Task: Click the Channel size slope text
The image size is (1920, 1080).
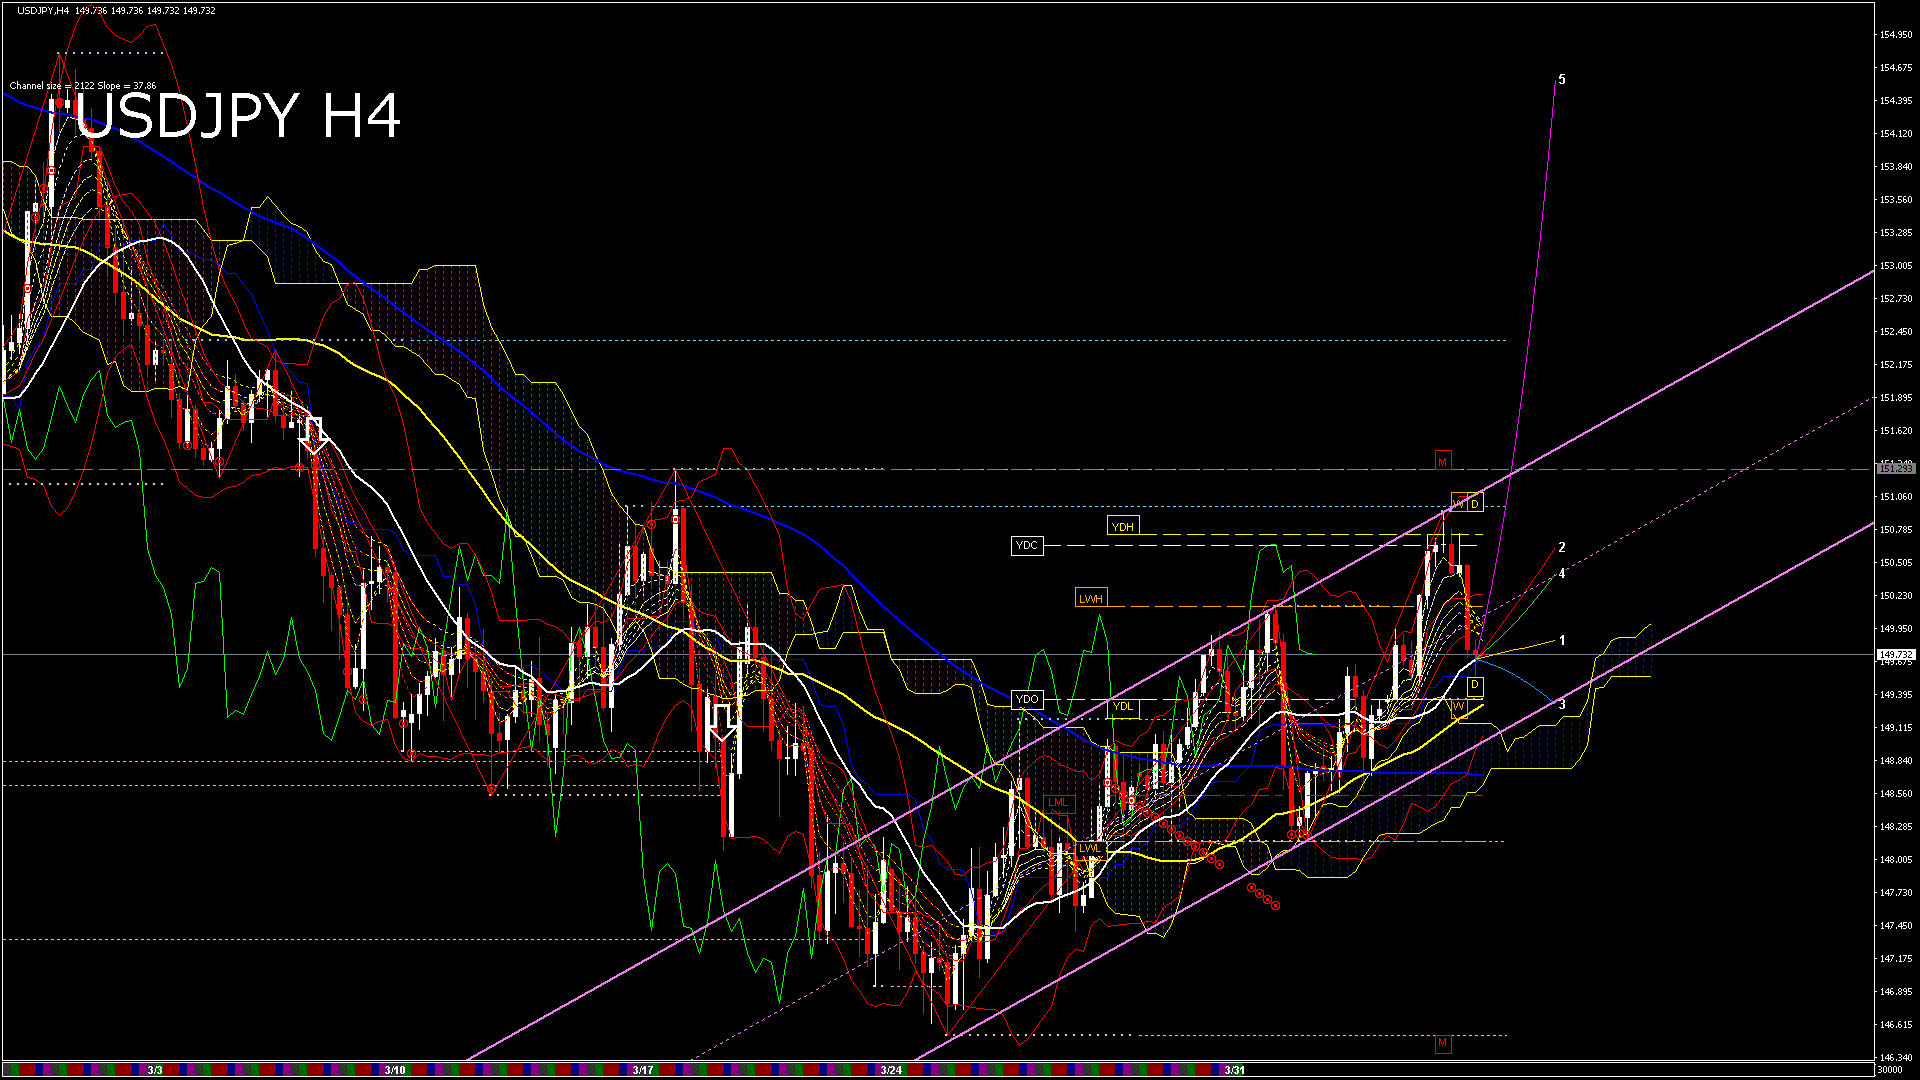Action: pyautogui.click(x=83, y=86)
